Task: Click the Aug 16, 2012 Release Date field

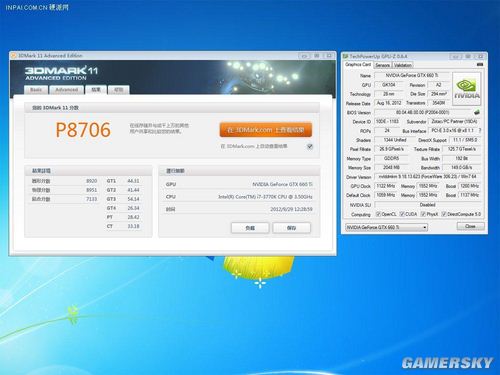Action: click(x=389, y=103)
